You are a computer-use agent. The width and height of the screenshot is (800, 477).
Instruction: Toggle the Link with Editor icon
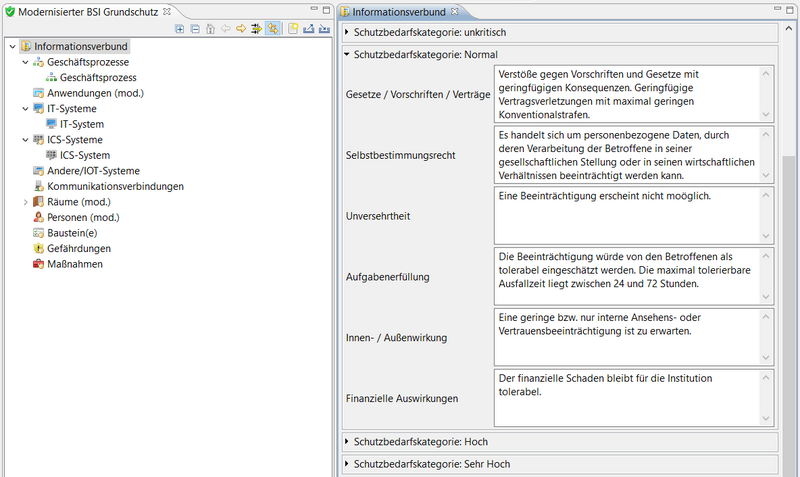273,29
